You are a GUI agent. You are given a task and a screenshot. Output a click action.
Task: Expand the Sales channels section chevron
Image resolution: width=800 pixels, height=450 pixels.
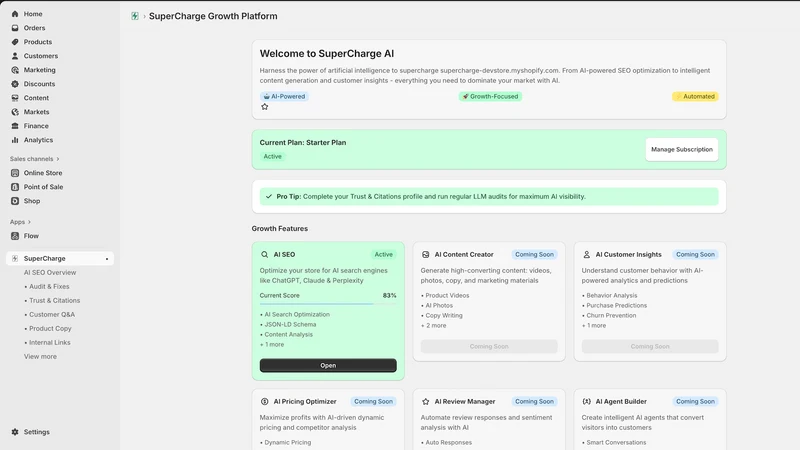pos(58,159)
